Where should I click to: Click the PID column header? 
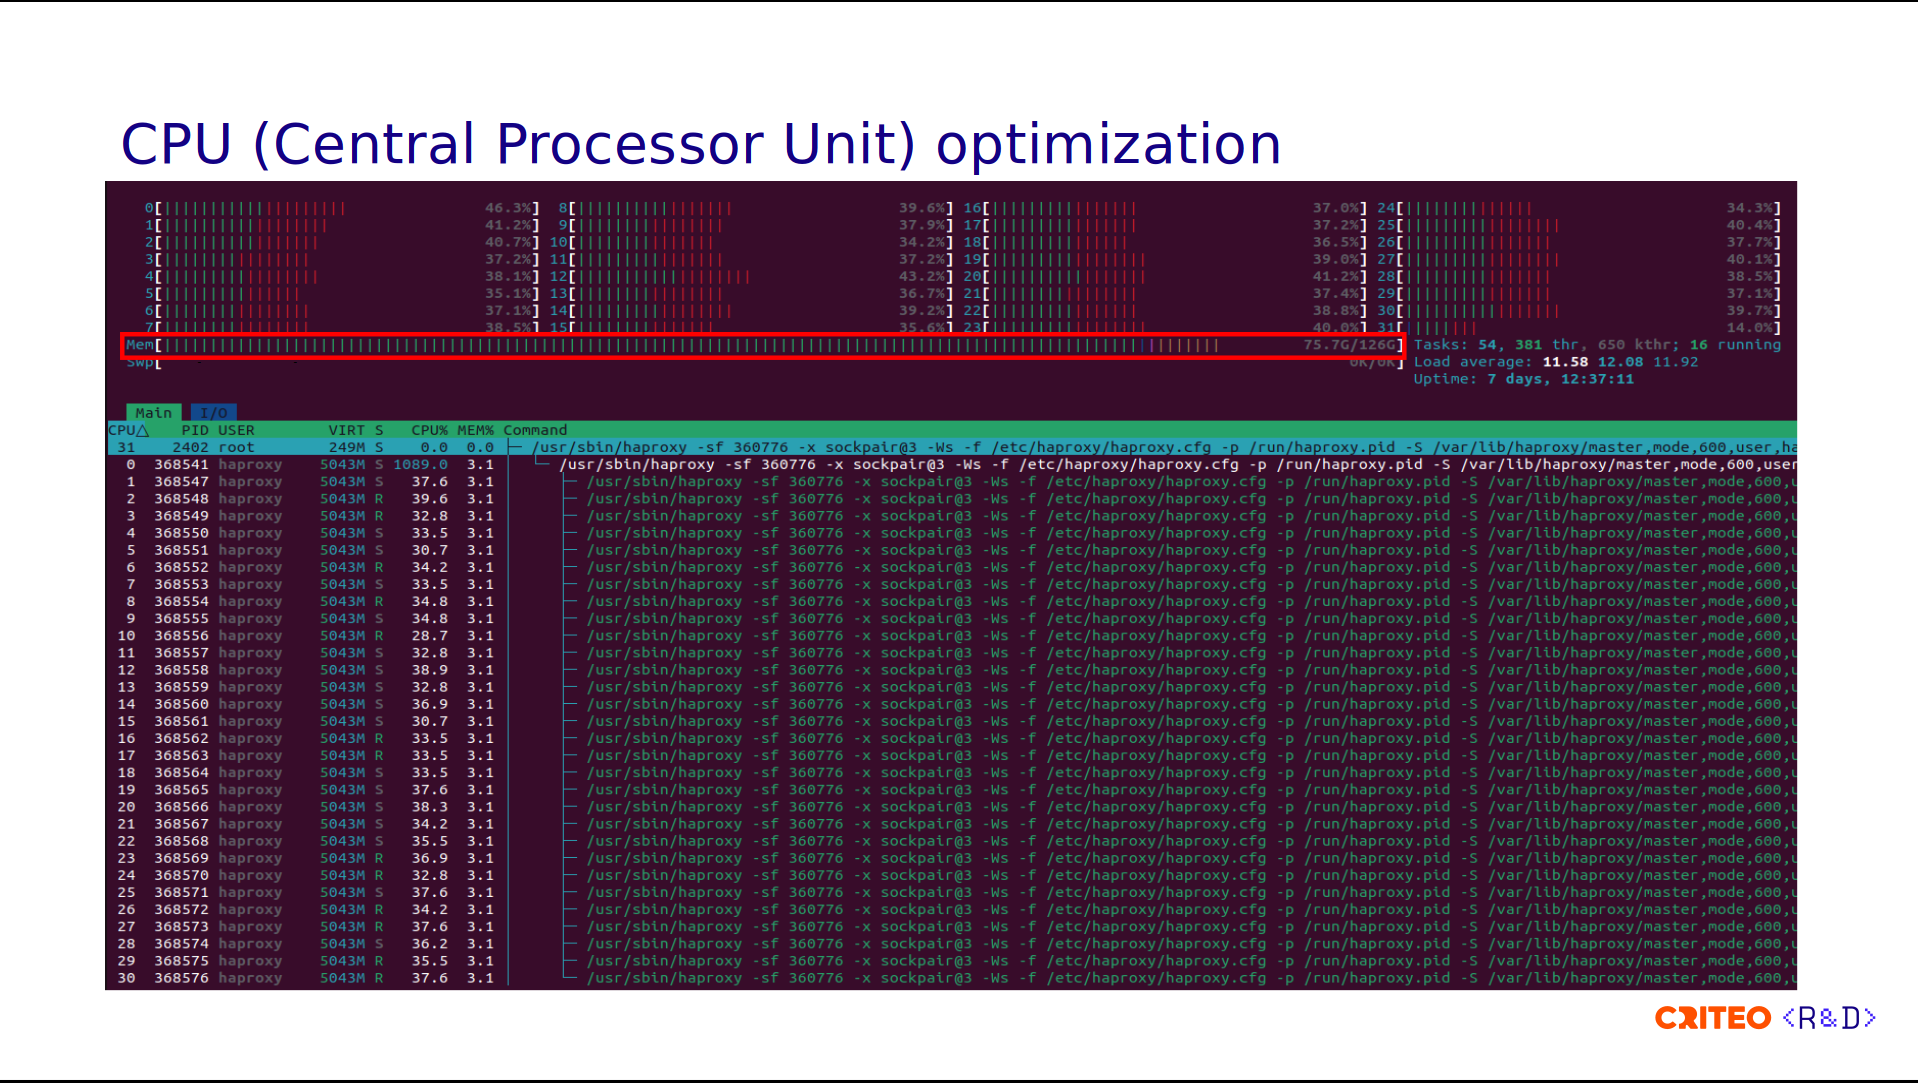click(x=195, y=430)
